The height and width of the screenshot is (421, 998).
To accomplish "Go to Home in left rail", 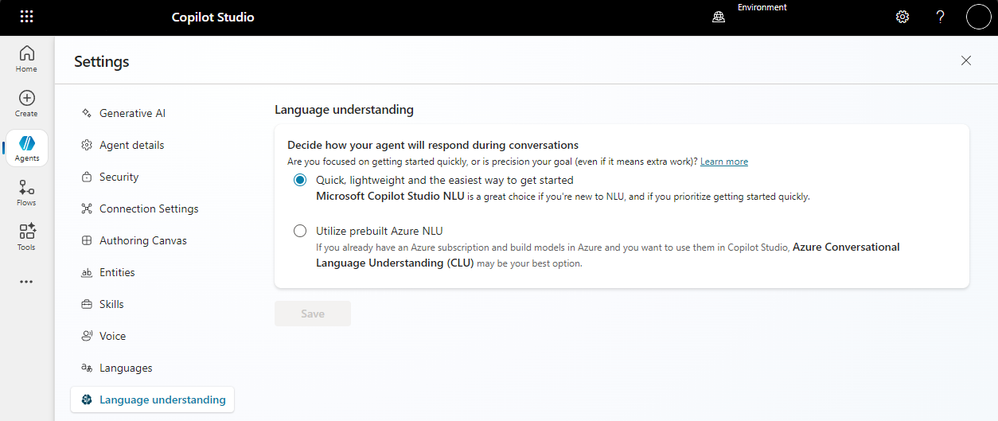I will tap(27, 59).
